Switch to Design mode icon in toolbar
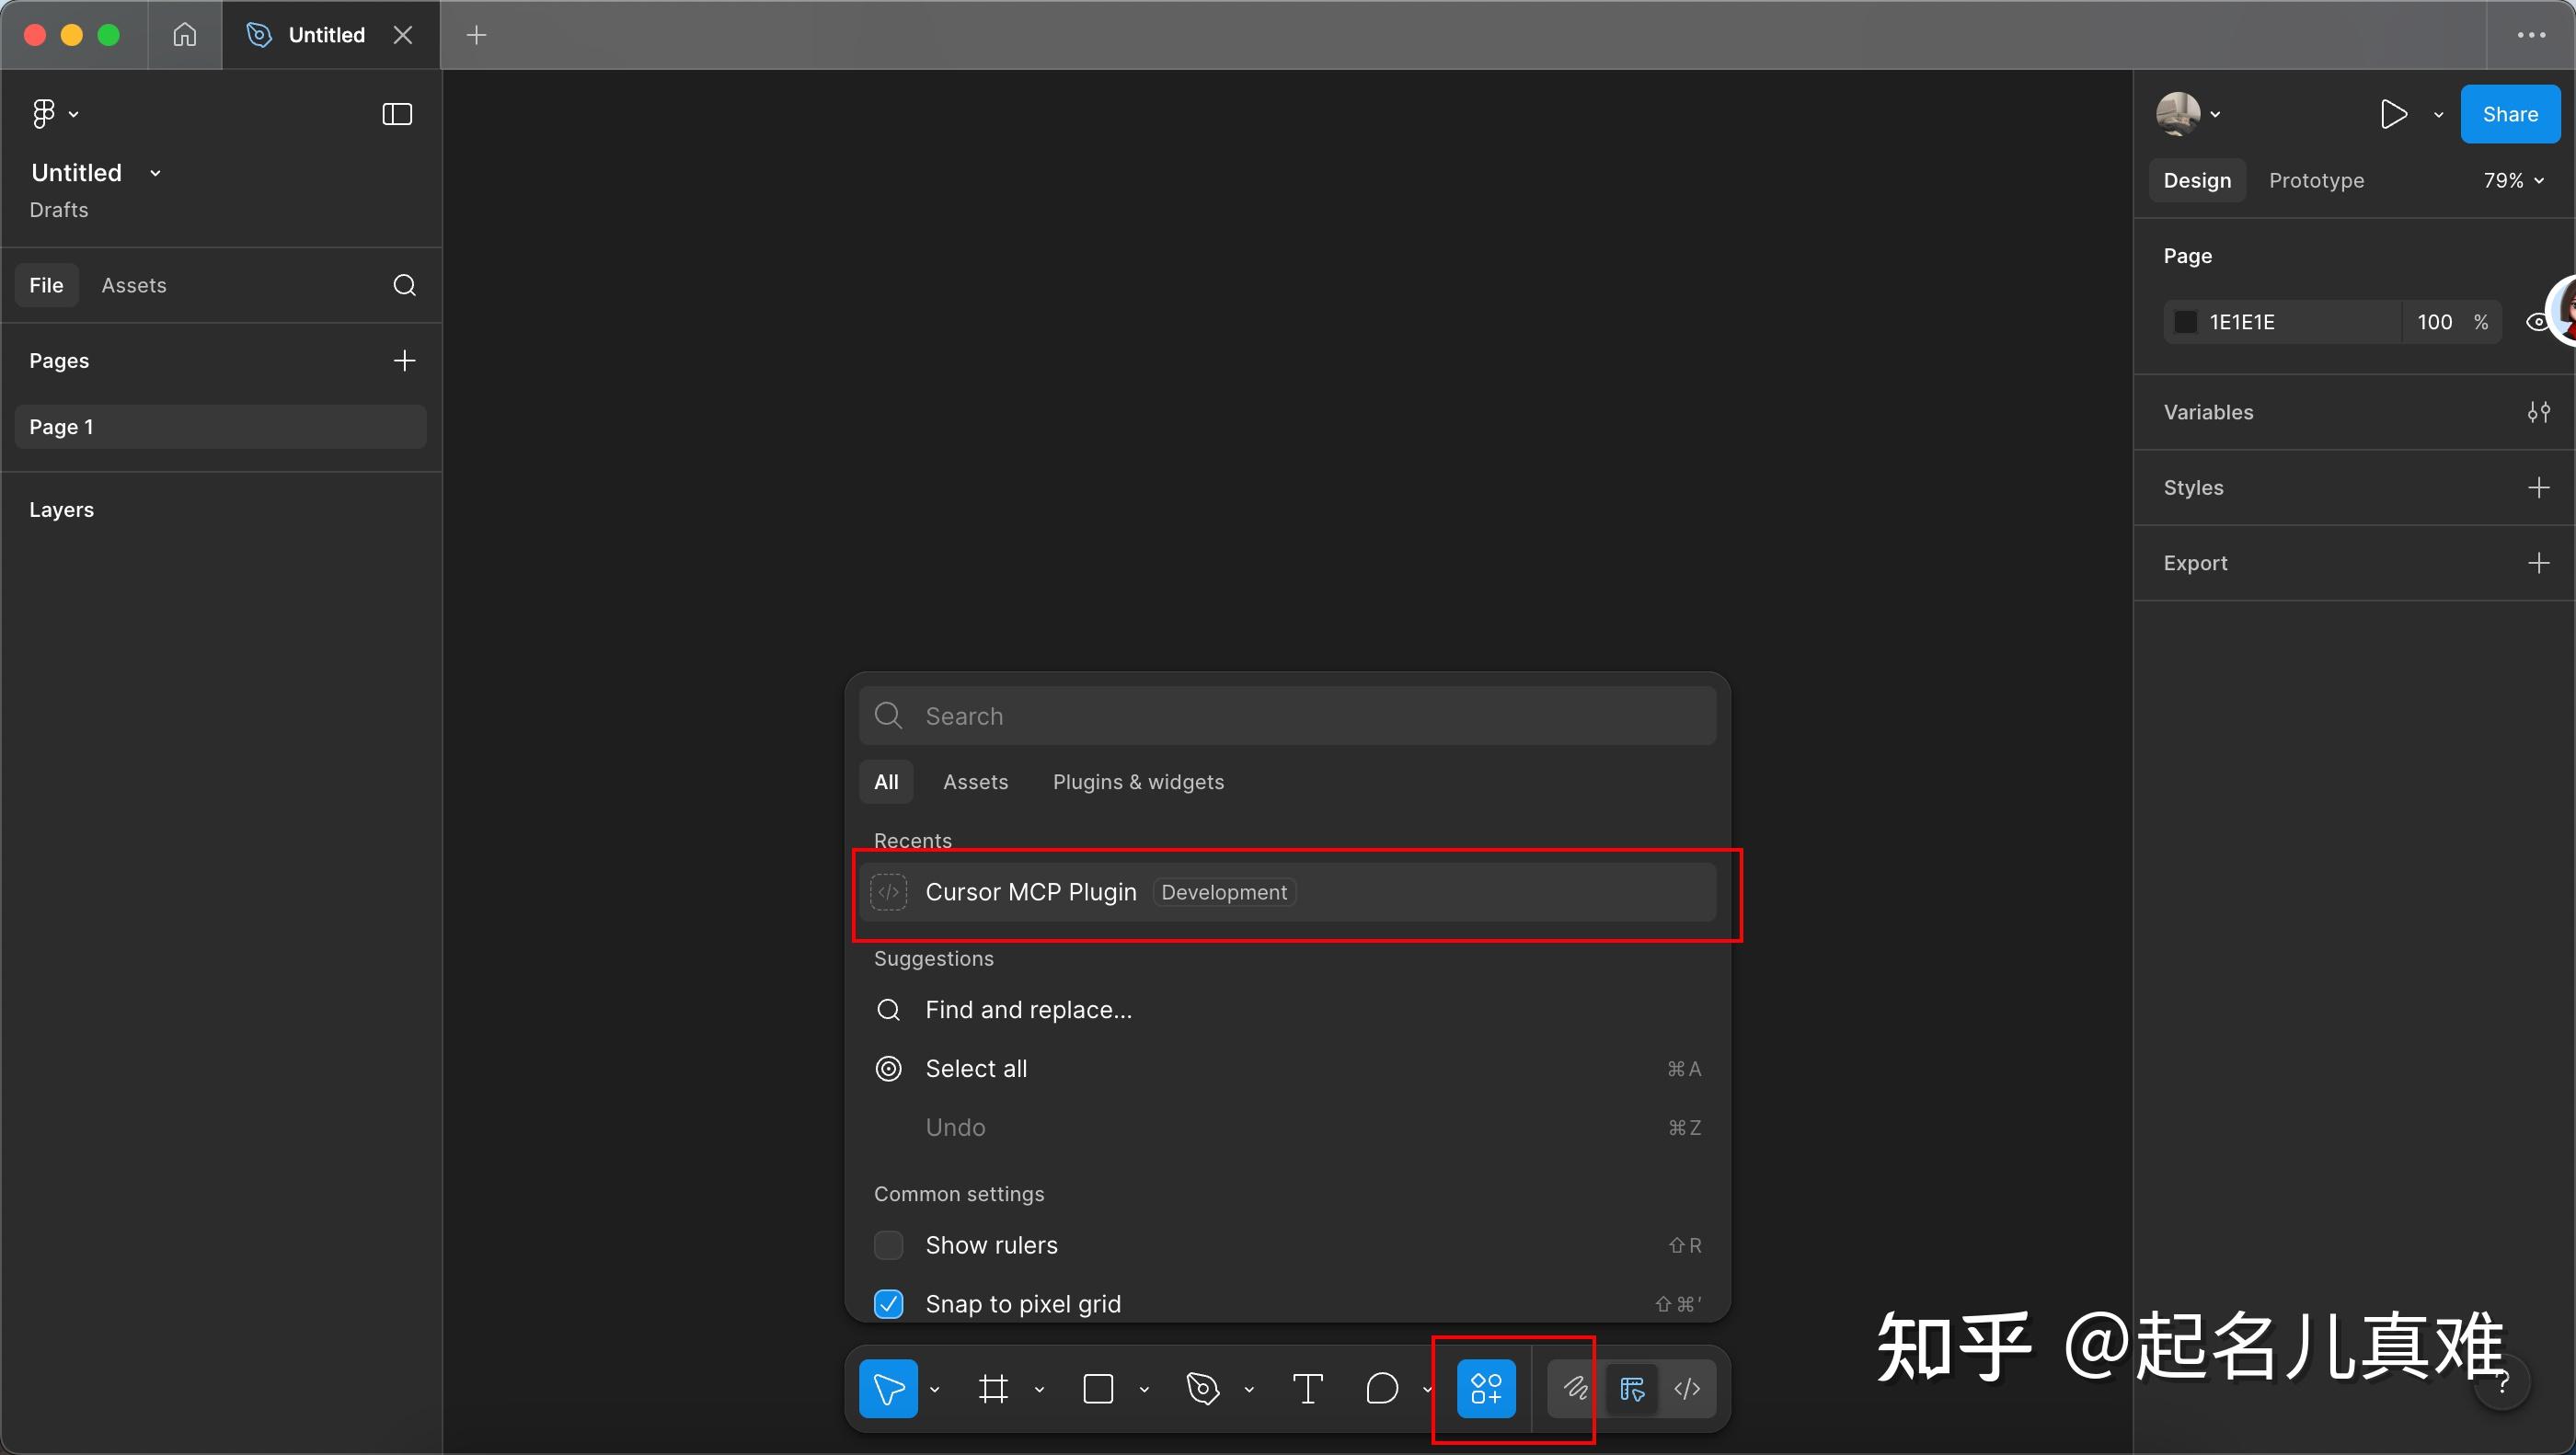Screen dimensions: 2576x1455 click(x=1632, y=1389)
